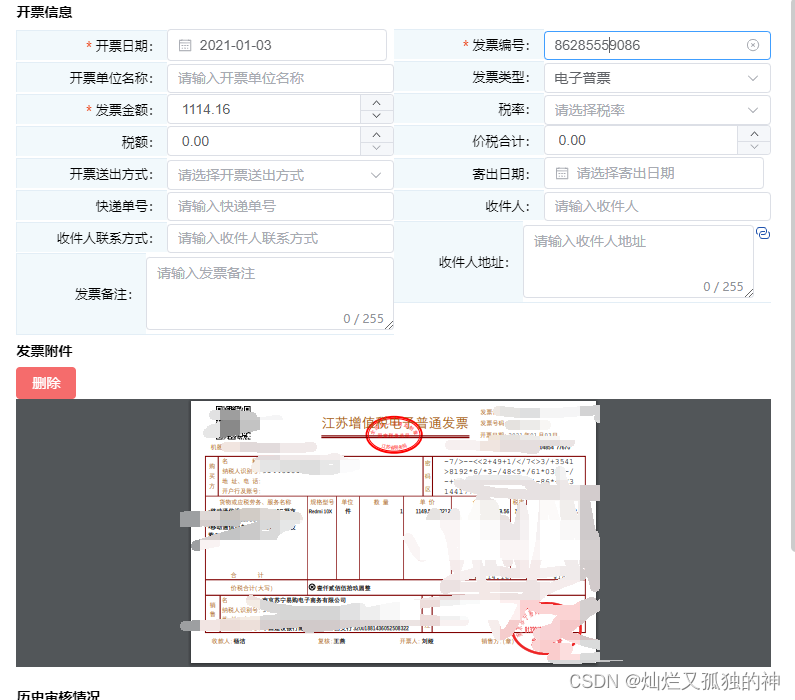Click into the 发票编号 input field
Viewport: 795px width, 700px height.
(657, 46)
